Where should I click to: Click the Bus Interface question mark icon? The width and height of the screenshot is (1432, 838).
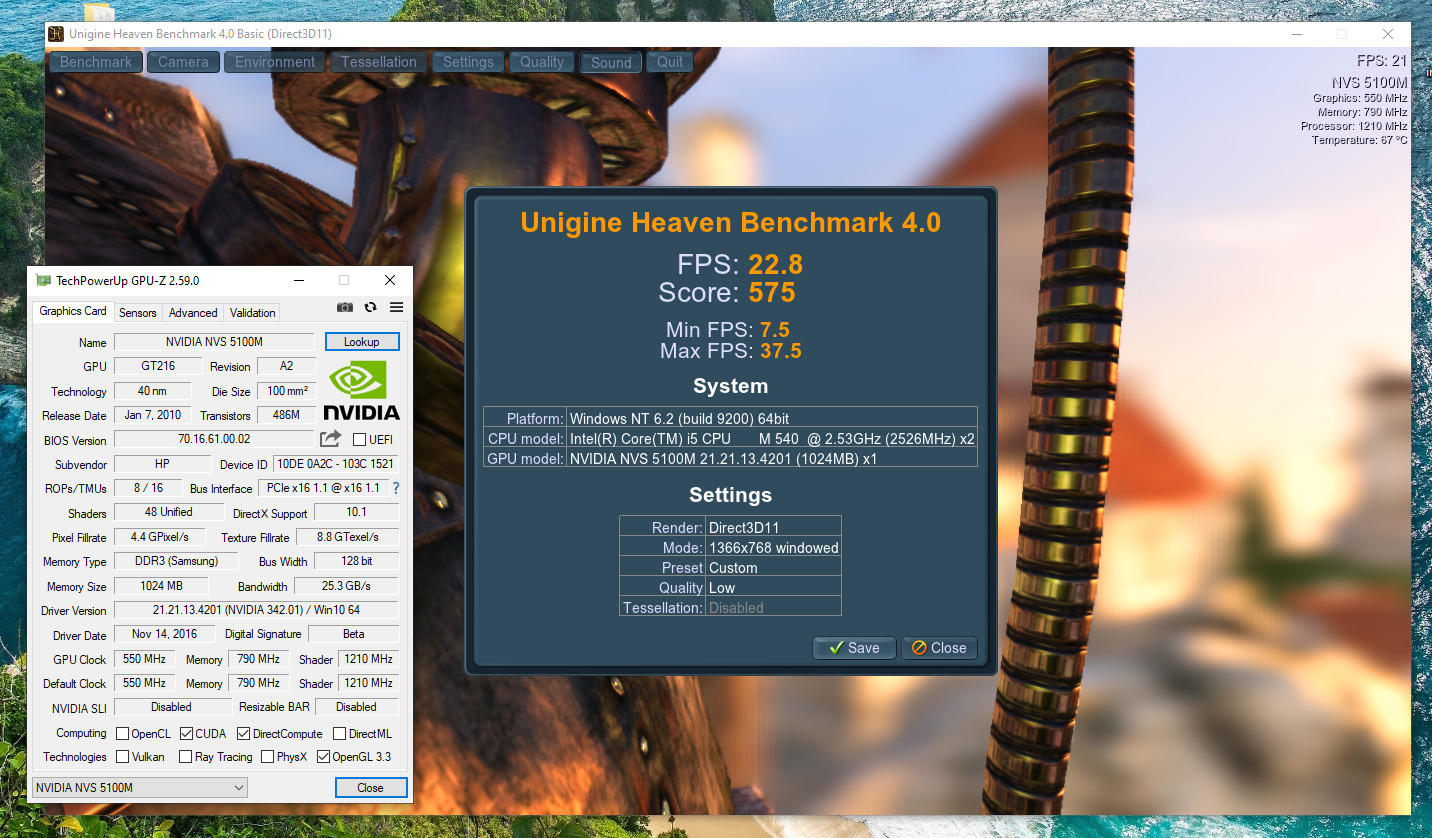pos(396,488)
